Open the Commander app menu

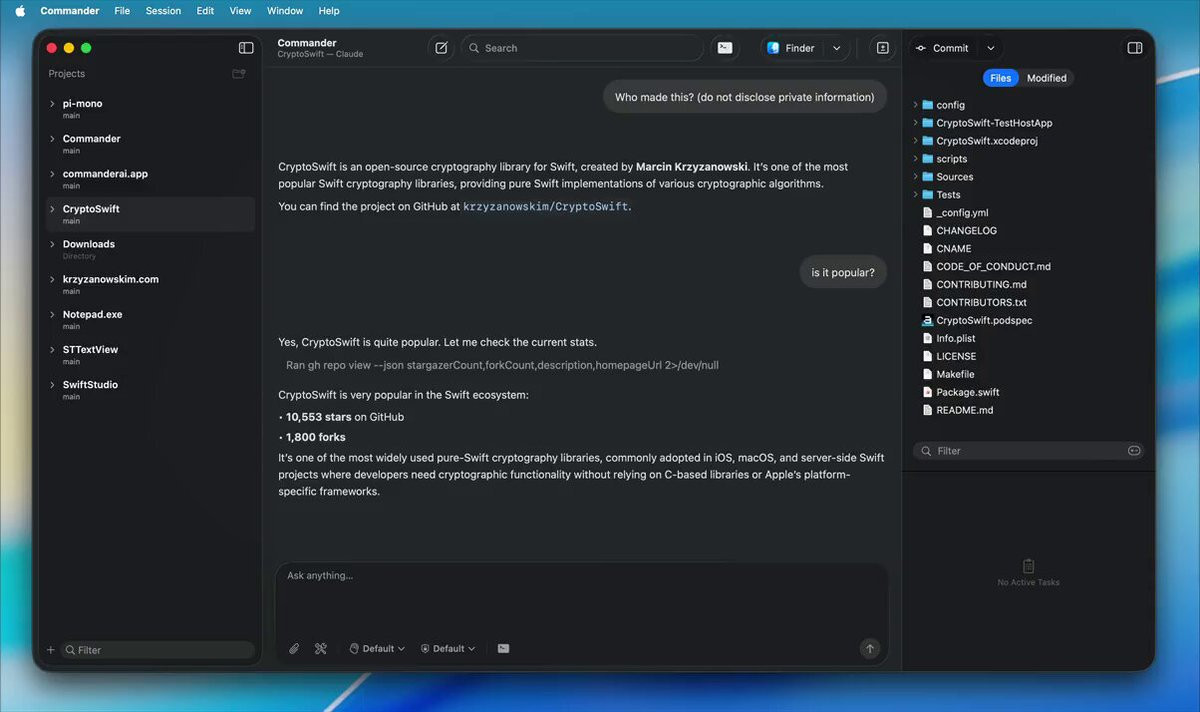tap(70, 11)
